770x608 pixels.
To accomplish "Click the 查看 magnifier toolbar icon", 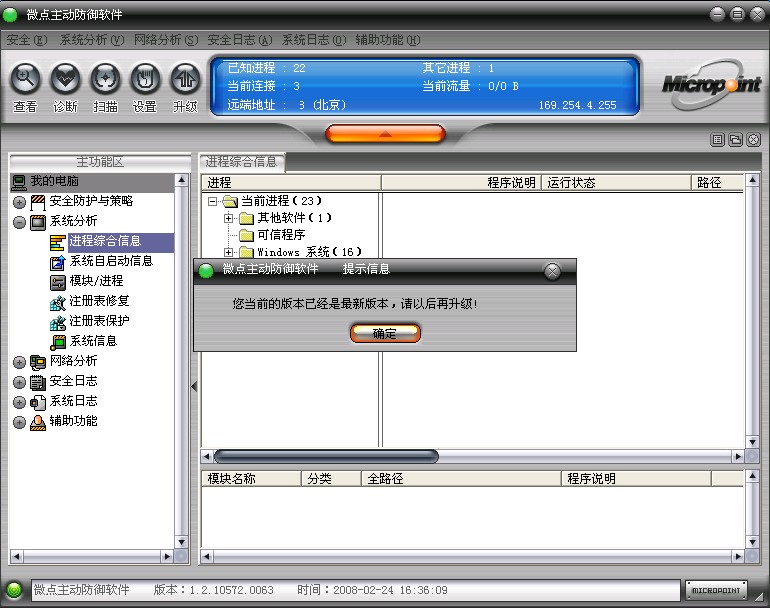I will coord(26,79).
